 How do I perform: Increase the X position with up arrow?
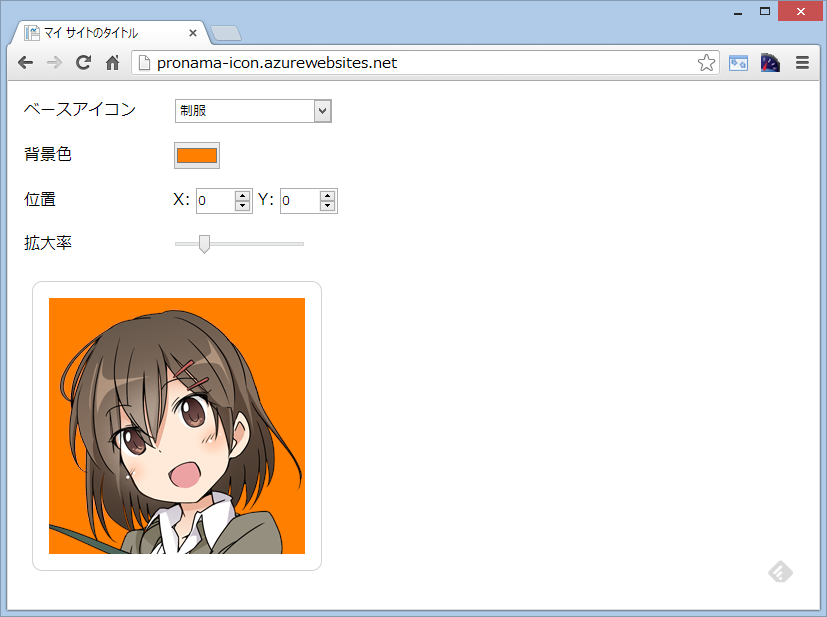[x=242, y=196]
